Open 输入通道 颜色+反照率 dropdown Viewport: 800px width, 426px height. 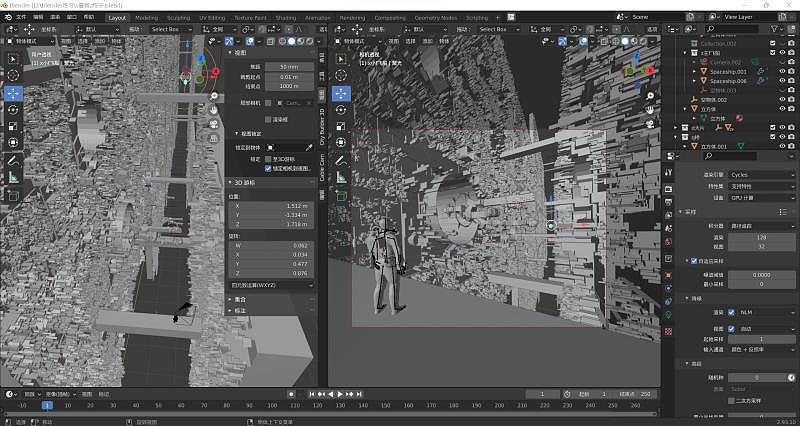coord(761,349)
